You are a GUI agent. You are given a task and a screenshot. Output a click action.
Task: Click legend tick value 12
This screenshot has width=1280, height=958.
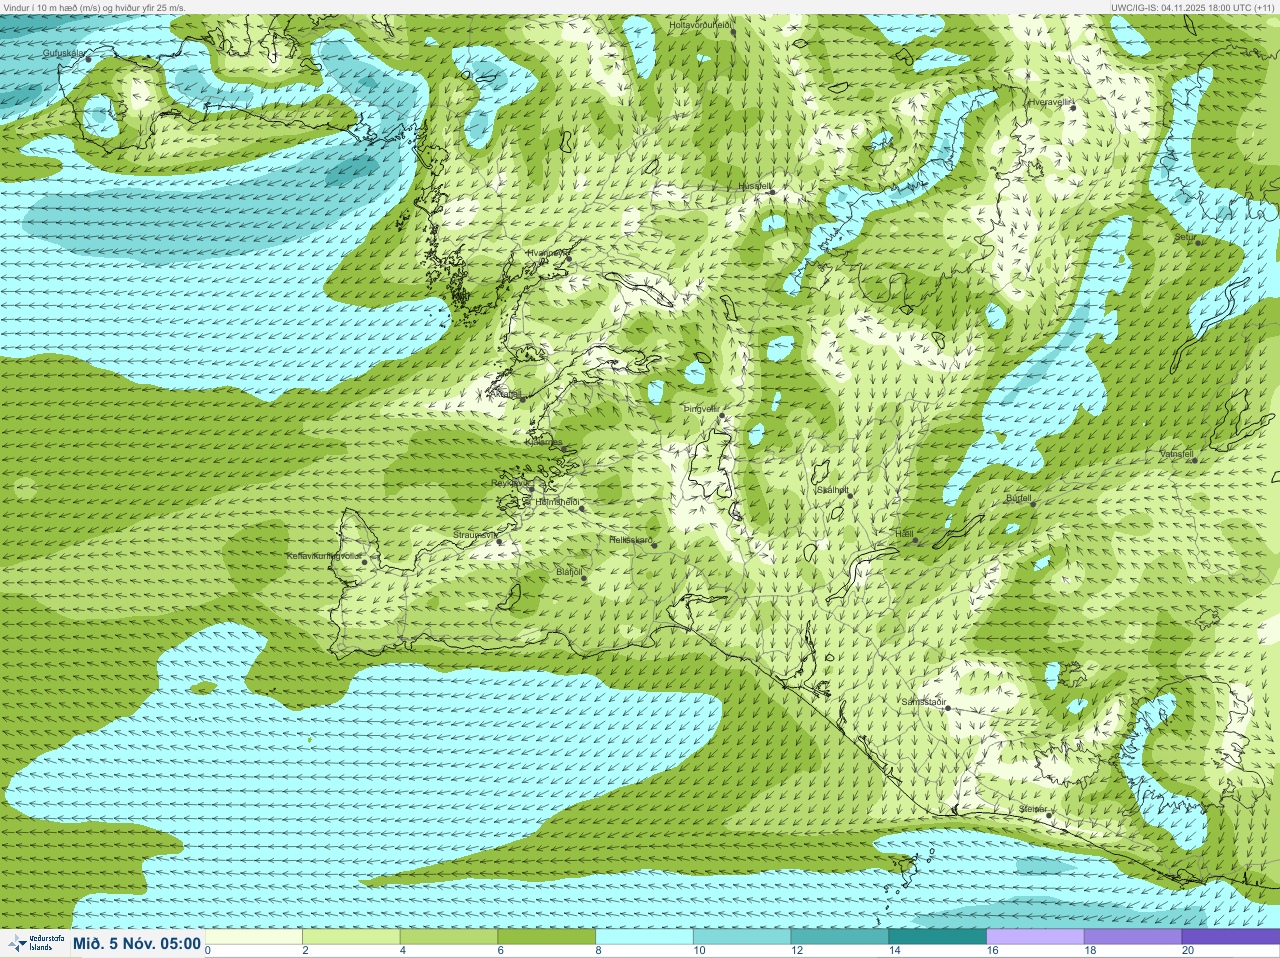(797, 951)
